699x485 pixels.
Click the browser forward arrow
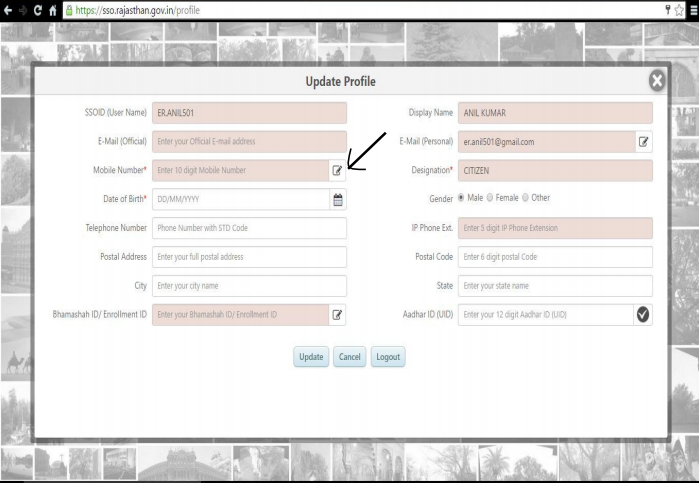23,10
